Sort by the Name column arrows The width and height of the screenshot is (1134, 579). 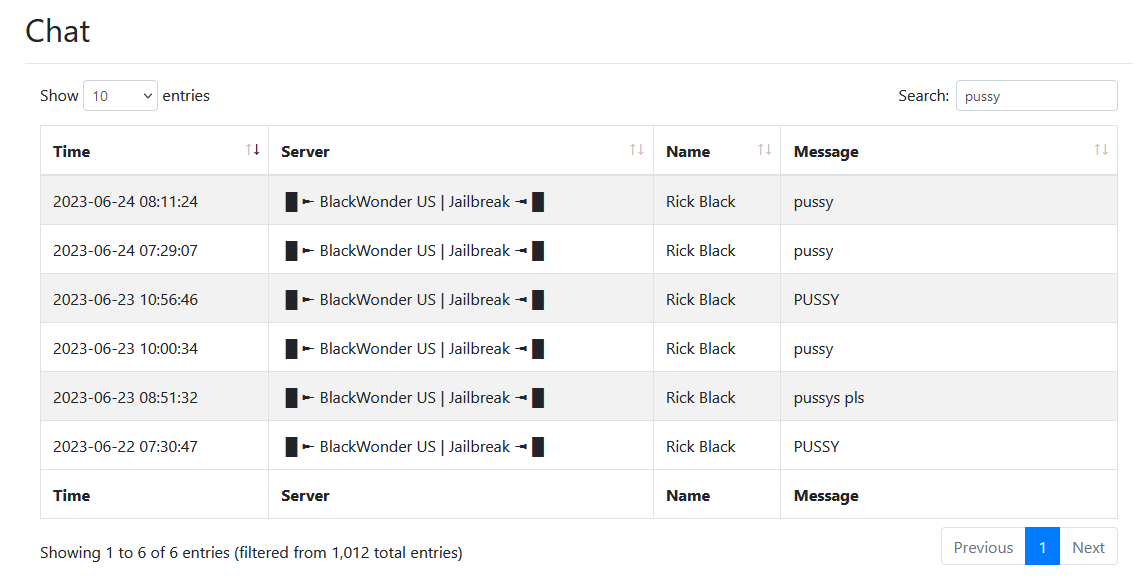point(764,150)
